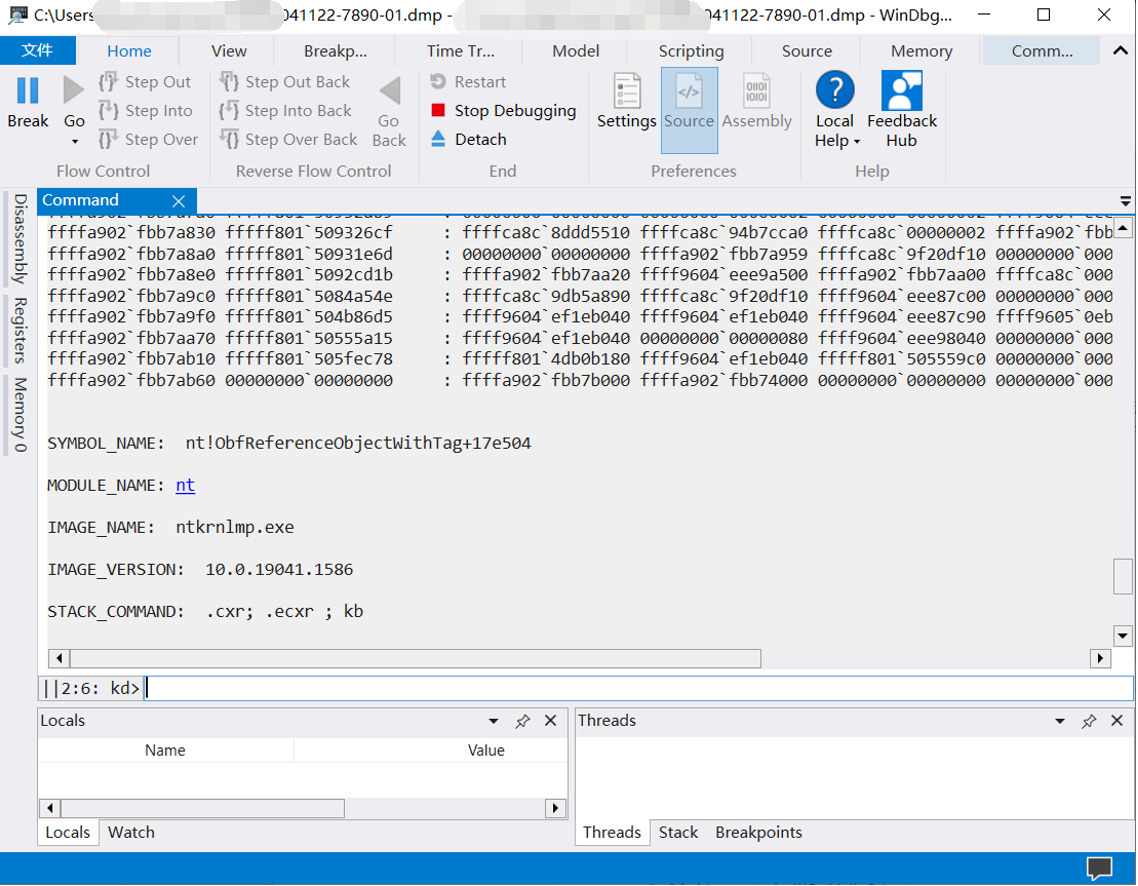Open the Locals panel dropdown menu
Viewport: 1138px width, 886px height.
pos(492,720)
